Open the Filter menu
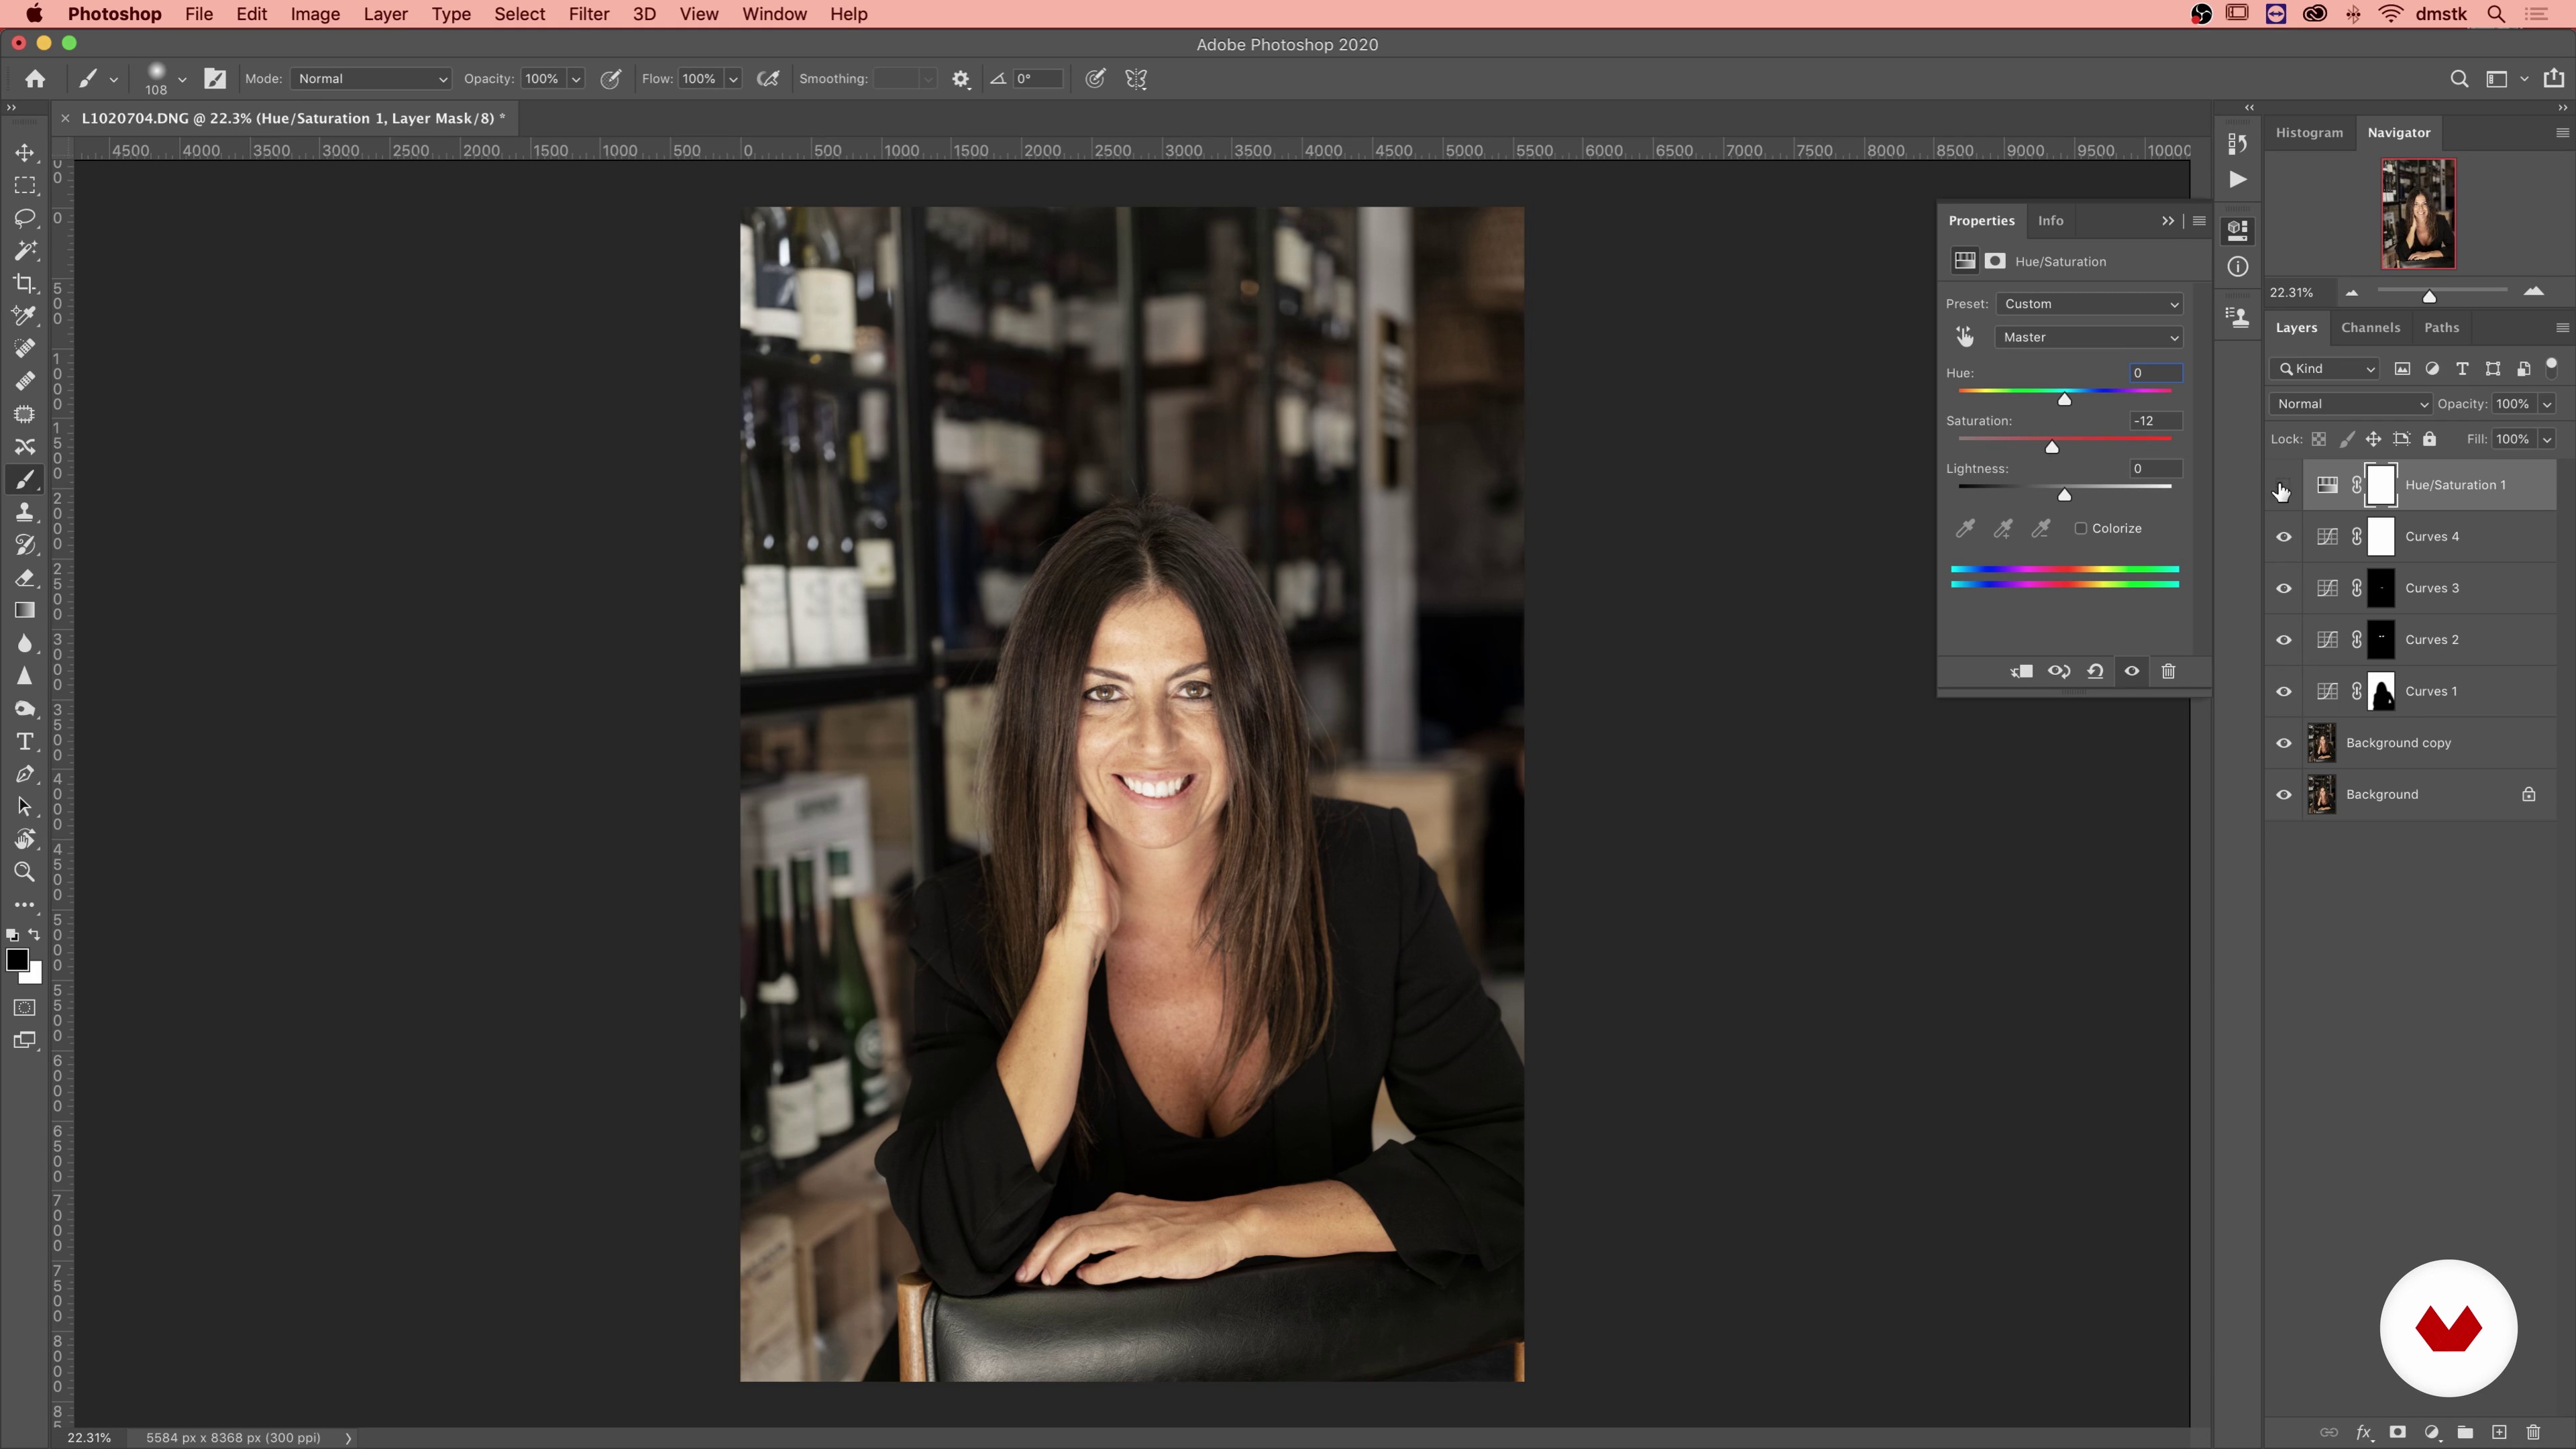The height and width of the screenshot is (1449, 2576). tap(589, 14)
